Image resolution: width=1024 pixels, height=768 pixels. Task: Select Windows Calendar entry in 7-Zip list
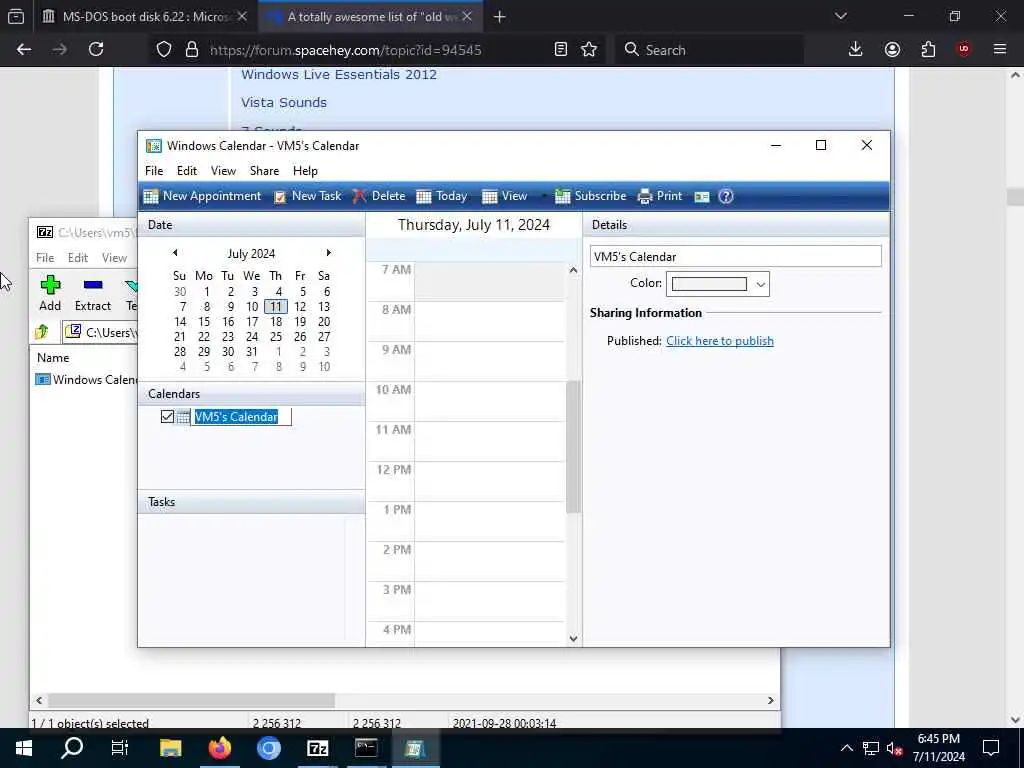point(86,379)
